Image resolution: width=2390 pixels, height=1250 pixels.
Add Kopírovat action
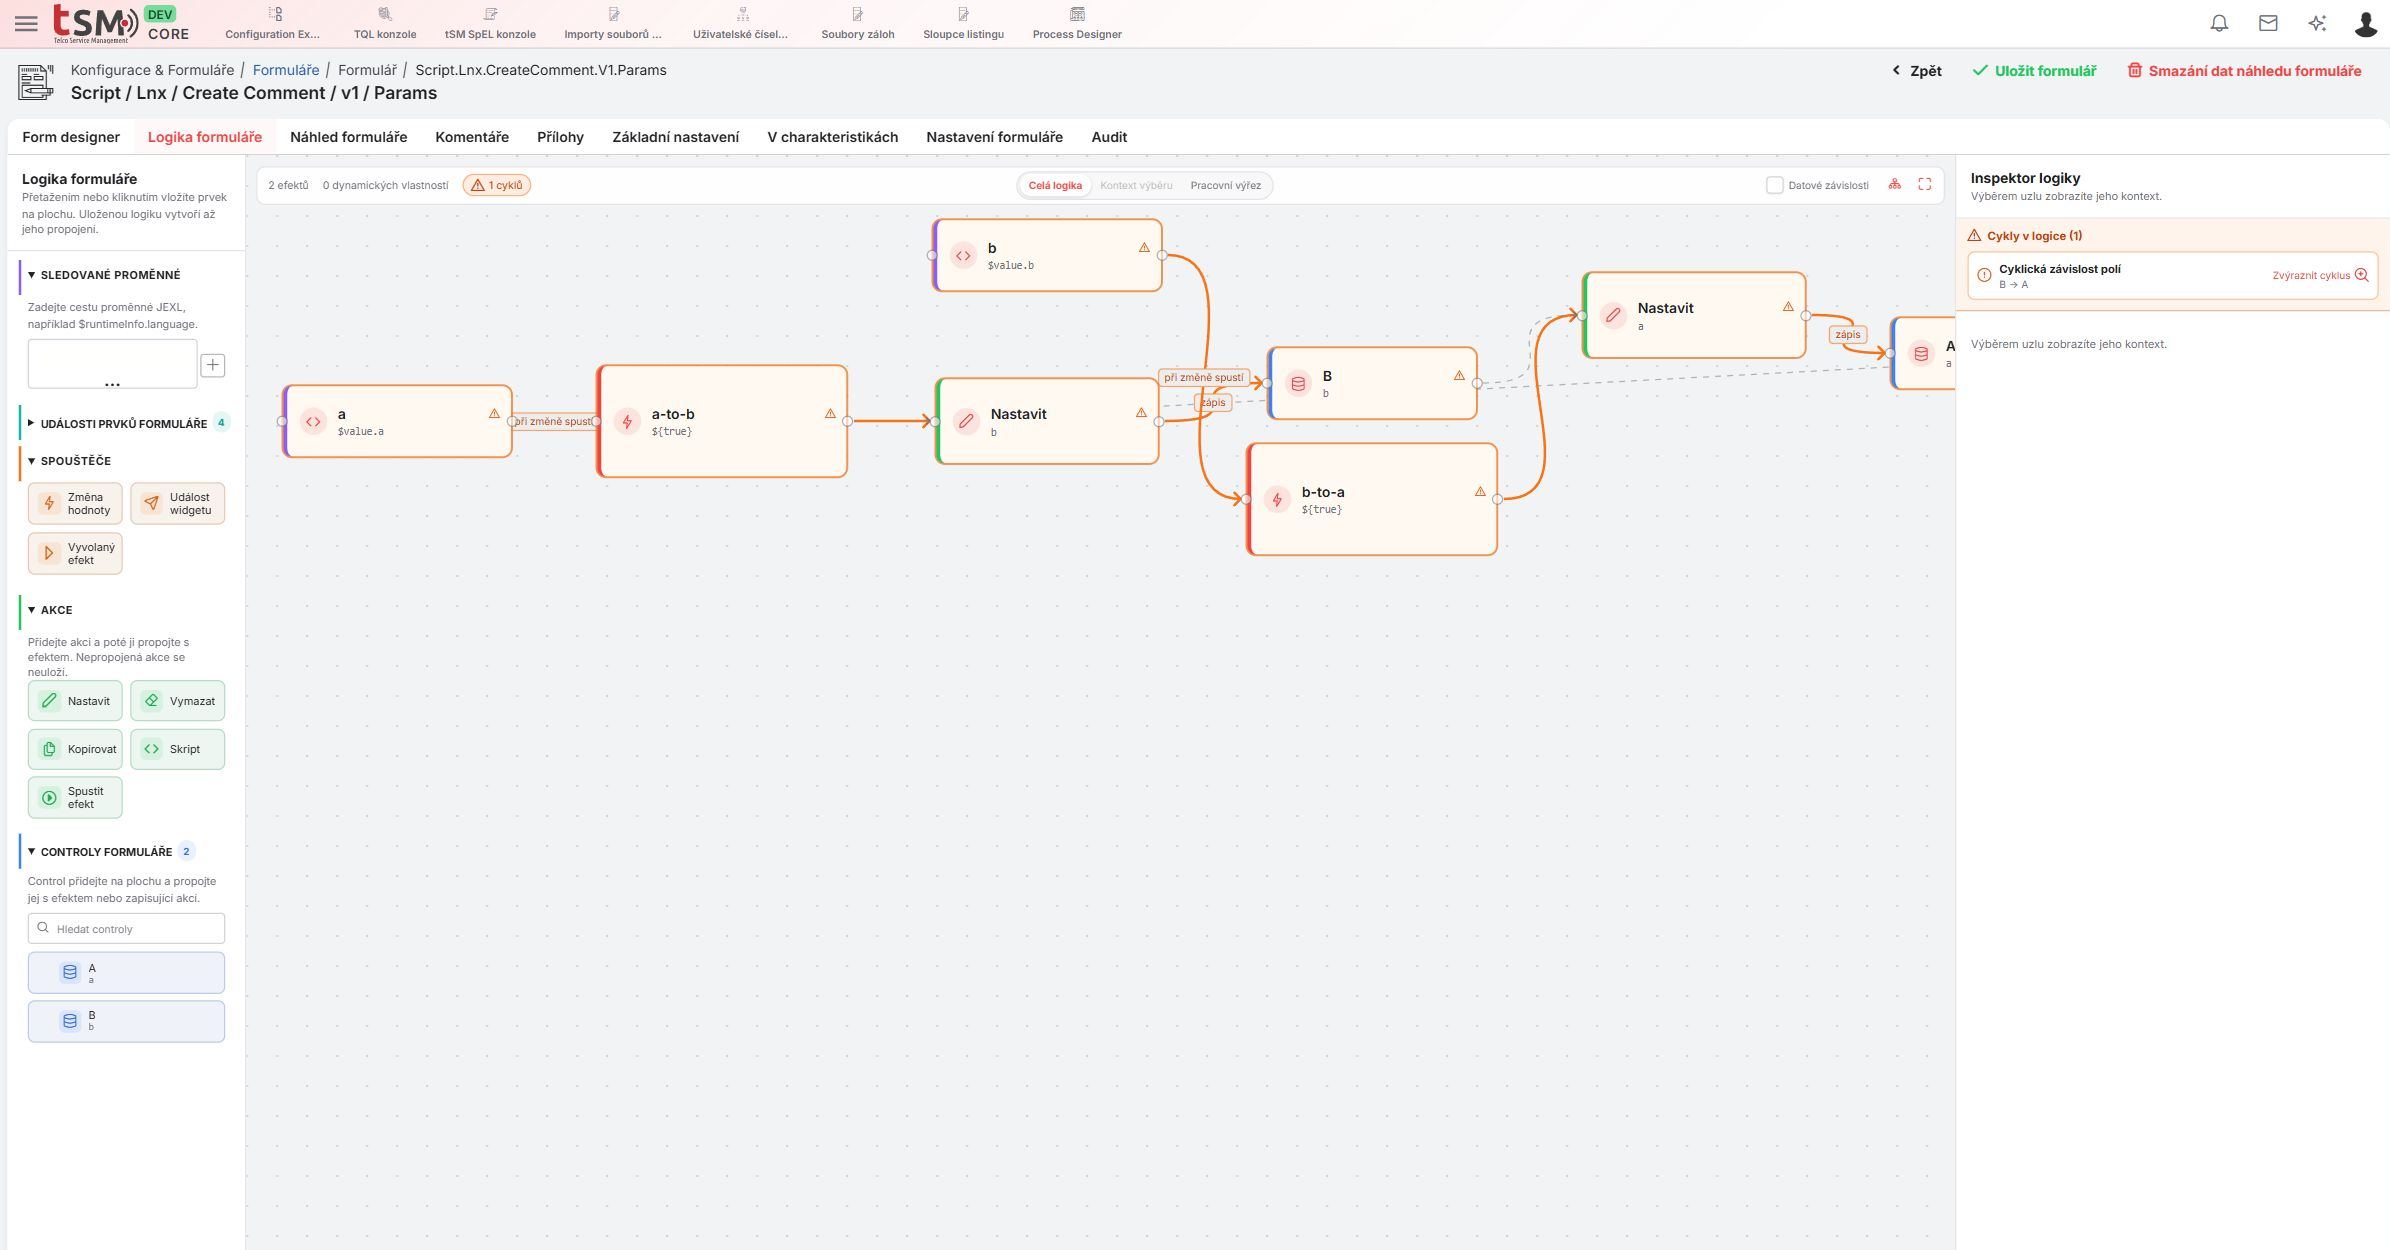point(75,749)
